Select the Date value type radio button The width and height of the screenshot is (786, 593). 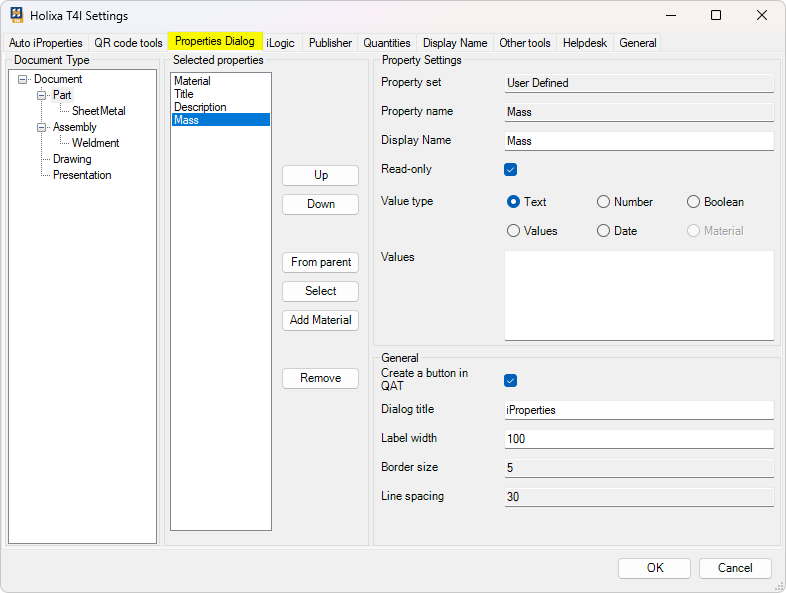click(603, 231)
